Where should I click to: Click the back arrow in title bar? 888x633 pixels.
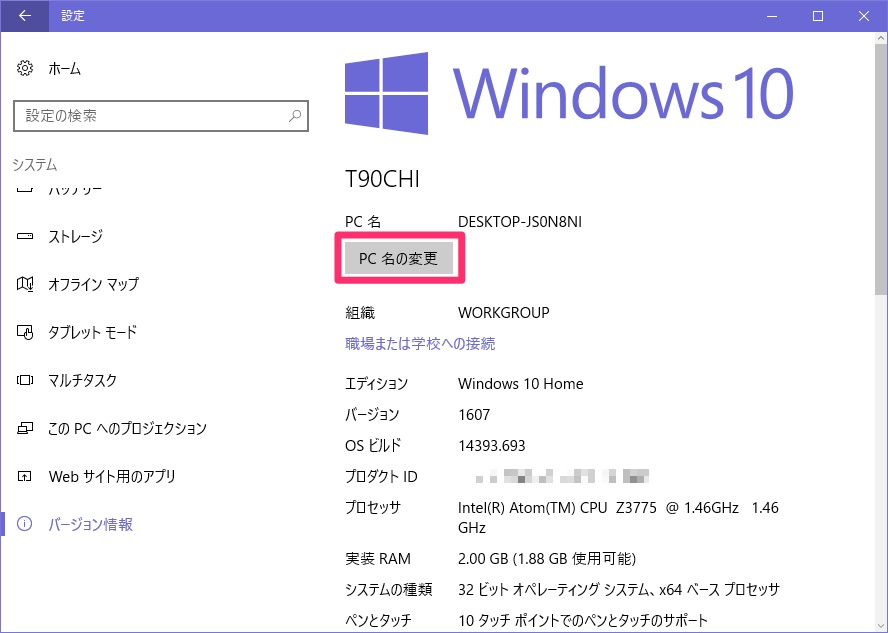click(x=24, y=16)
